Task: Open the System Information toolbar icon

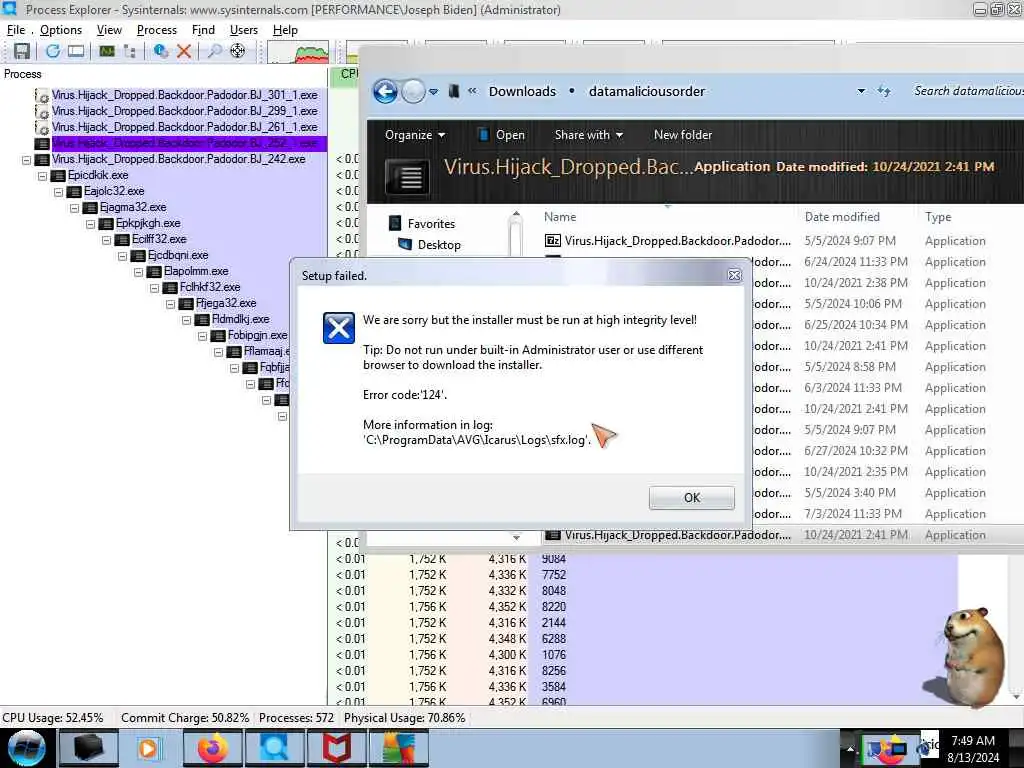Action: click(106, 51)
